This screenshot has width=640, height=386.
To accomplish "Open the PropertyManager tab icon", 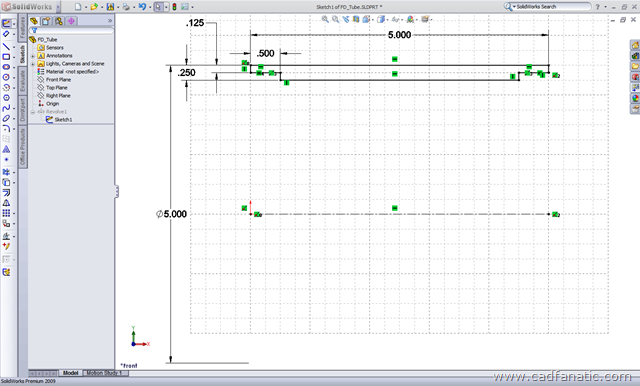I will [46, 21].
